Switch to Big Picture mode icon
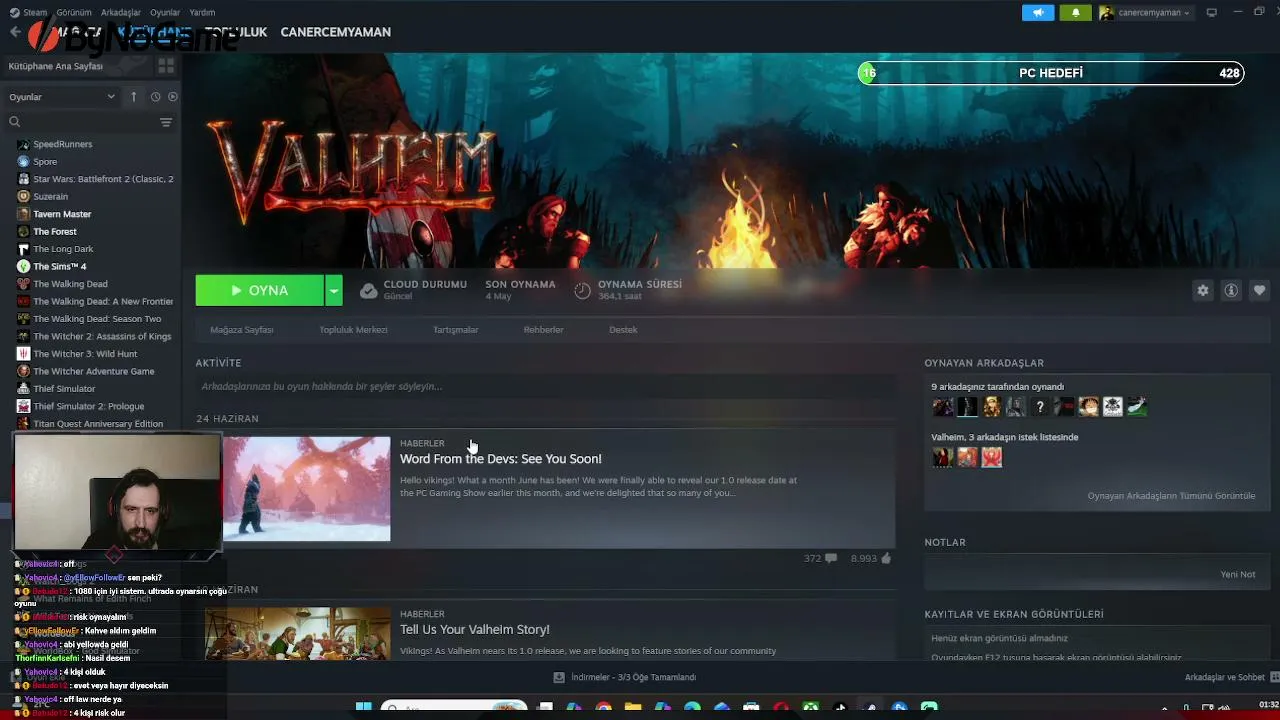Screen dimensions: 1280x720 [1212, 13]
